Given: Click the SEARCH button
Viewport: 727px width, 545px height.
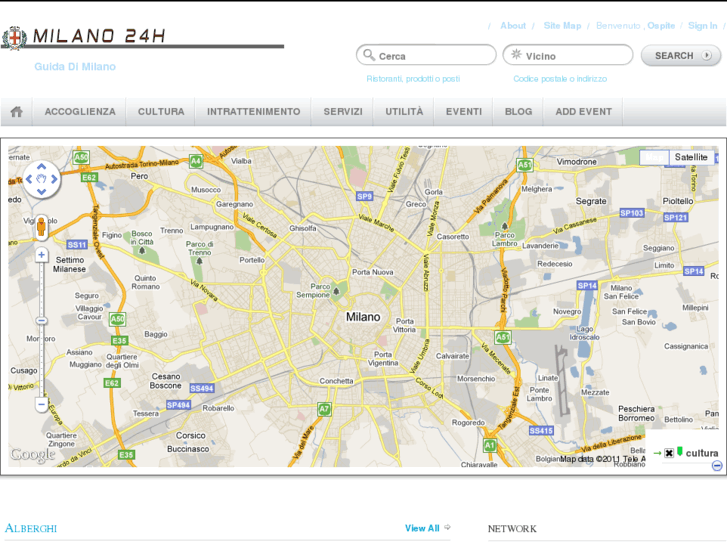Looking at the screenshot, I should [681, 56].
